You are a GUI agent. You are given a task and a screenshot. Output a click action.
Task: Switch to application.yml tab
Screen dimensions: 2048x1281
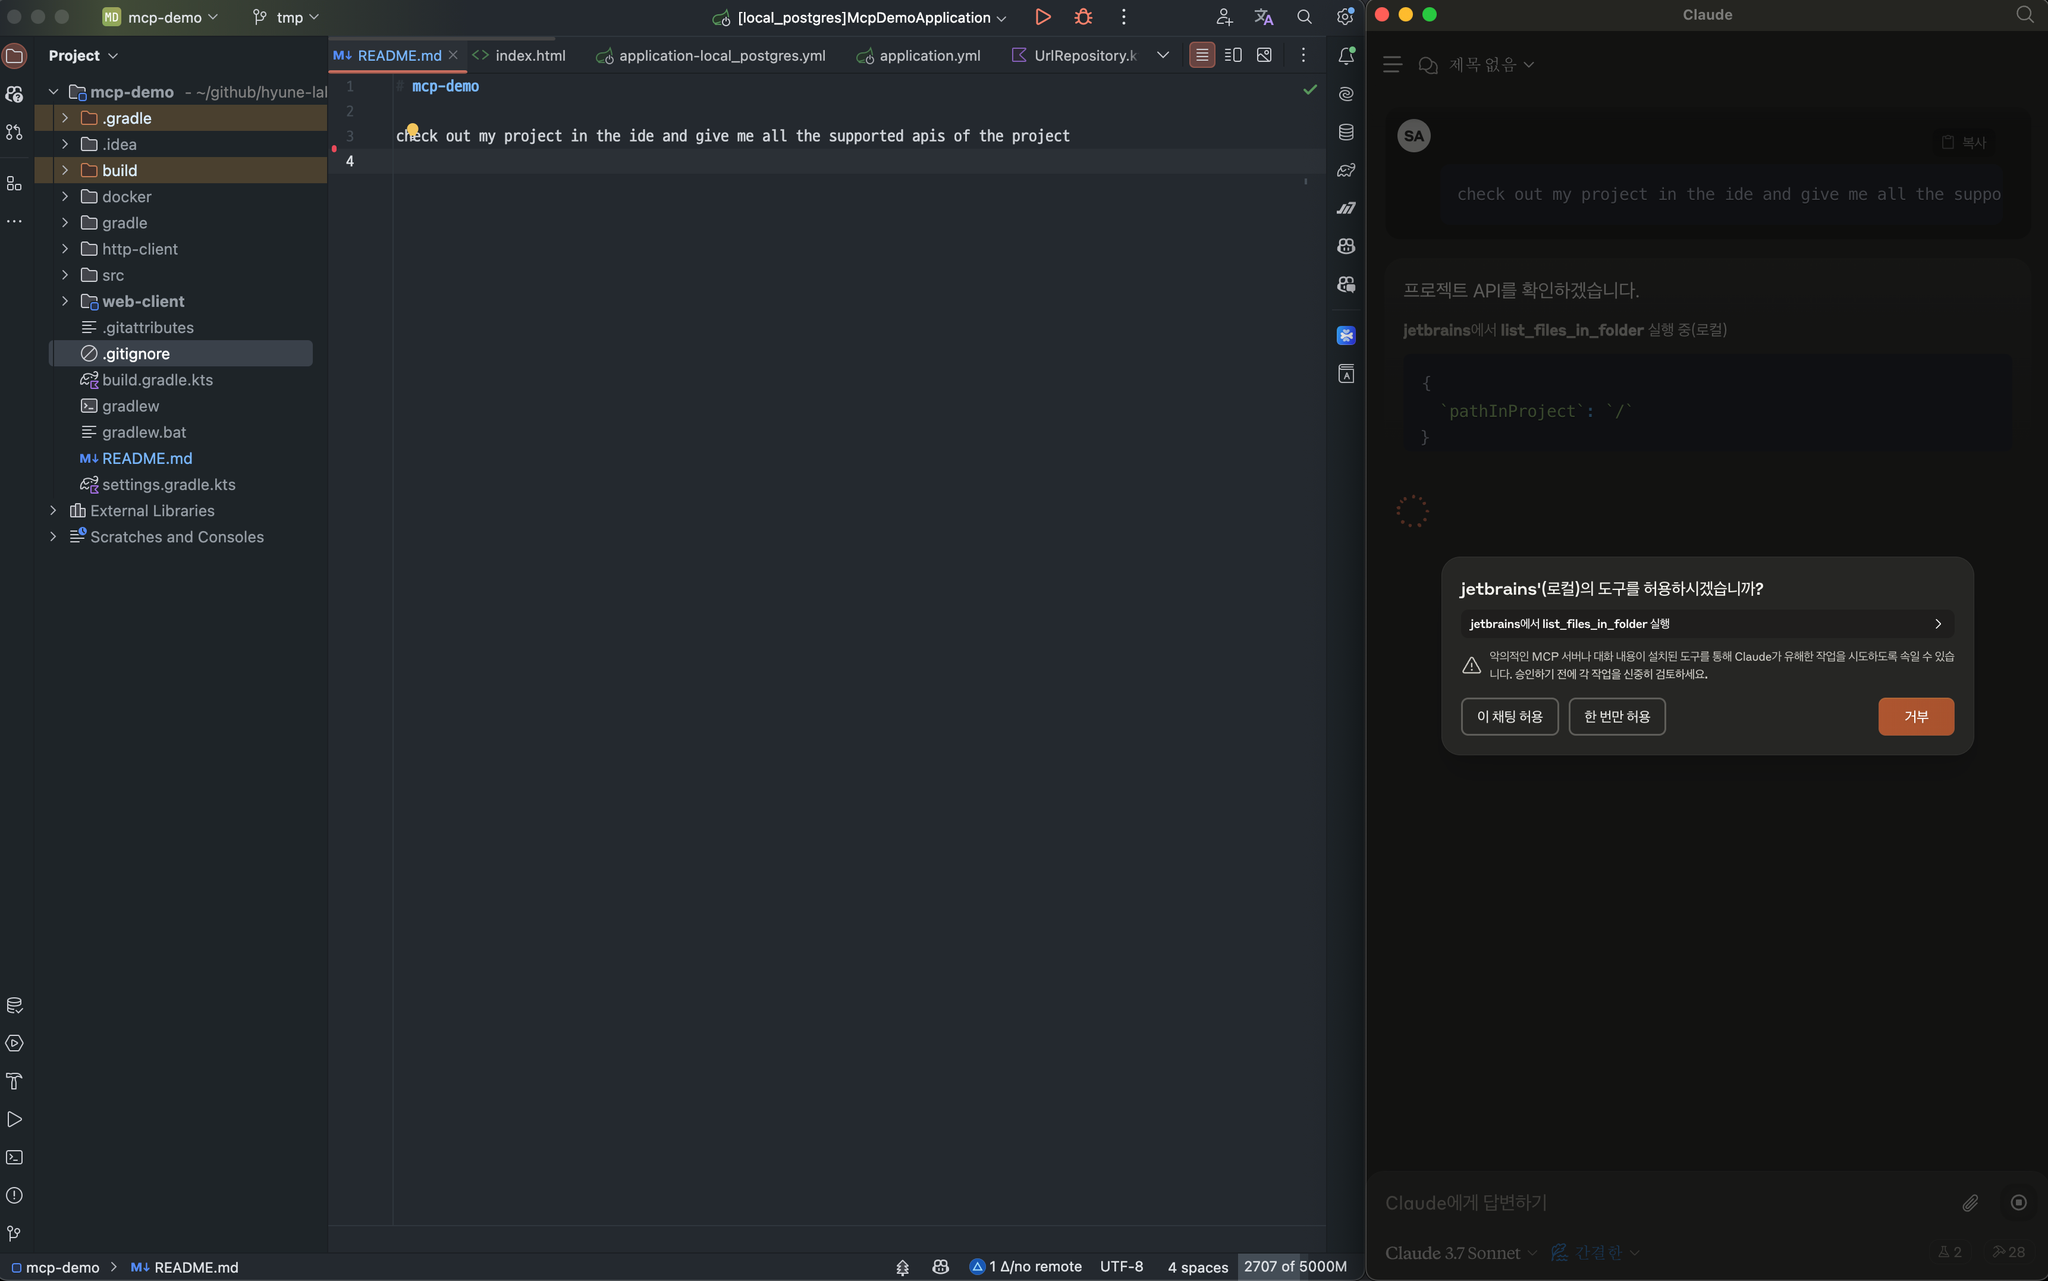(918, 56)
